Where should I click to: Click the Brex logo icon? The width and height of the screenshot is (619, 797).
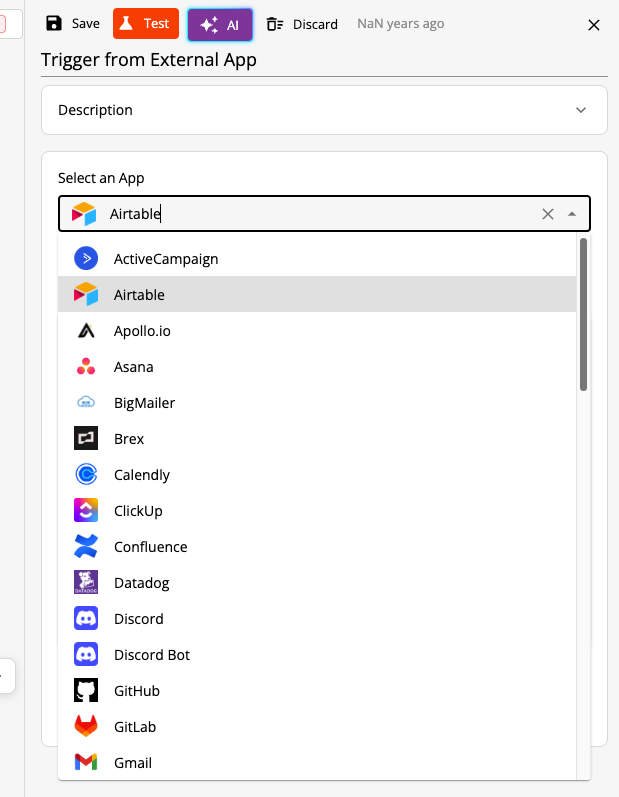[x=86, y=438]
